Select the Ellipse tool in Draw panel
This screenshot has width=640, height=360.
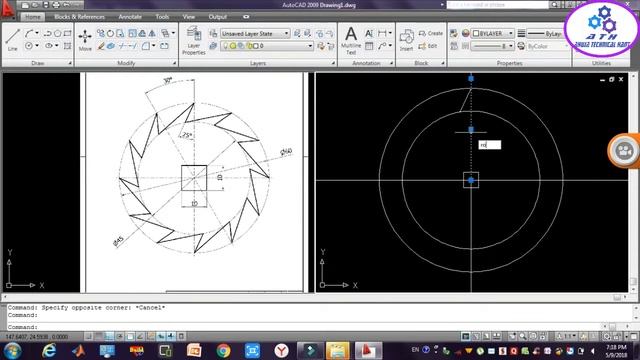coord(49,46)
